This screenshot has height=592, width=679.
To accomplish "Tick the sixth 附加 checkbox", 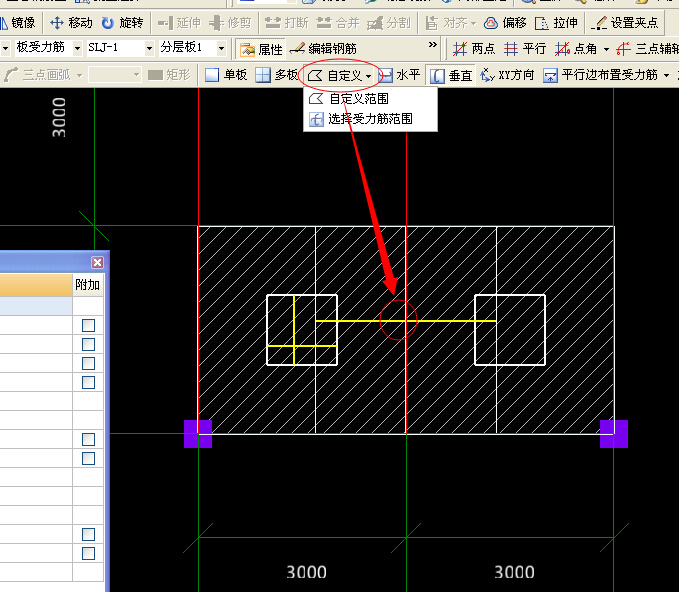I will click(88, 459).
